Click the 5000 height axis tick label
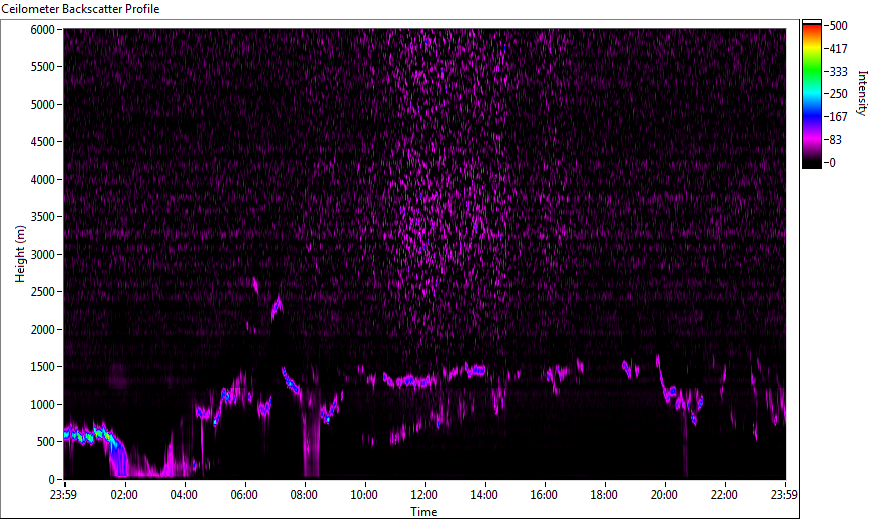Screen dimensions: 872x519 point(42,105)
